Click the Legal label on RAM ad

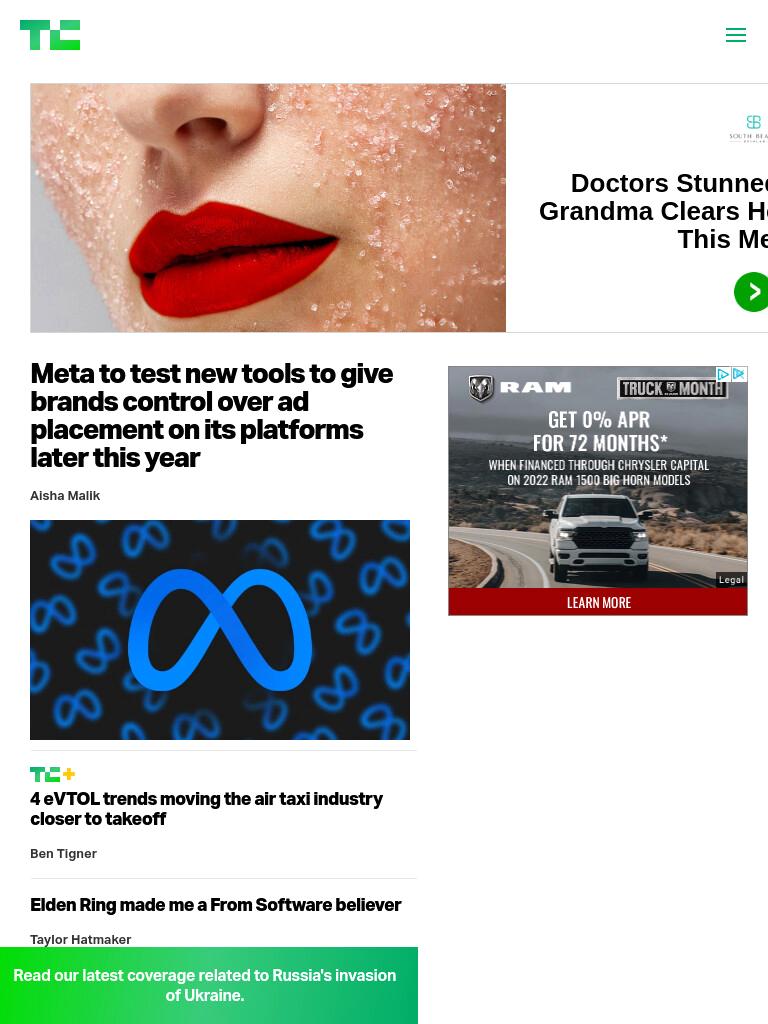pos(731,580)
